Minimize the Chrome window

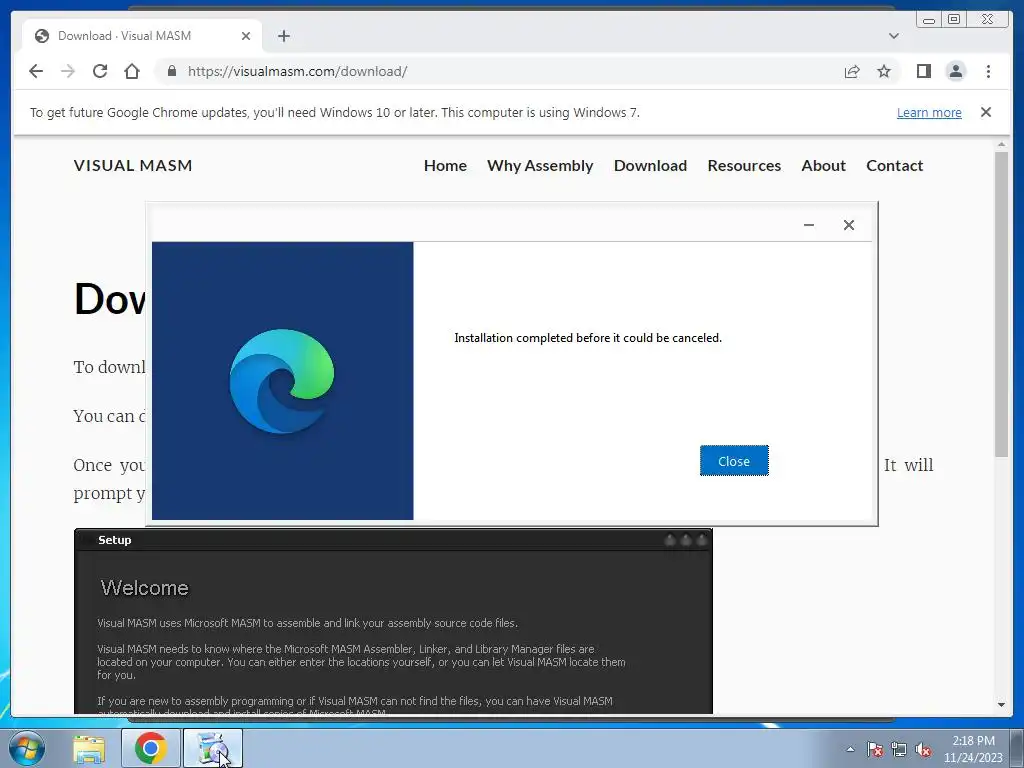tap(929, 20)
